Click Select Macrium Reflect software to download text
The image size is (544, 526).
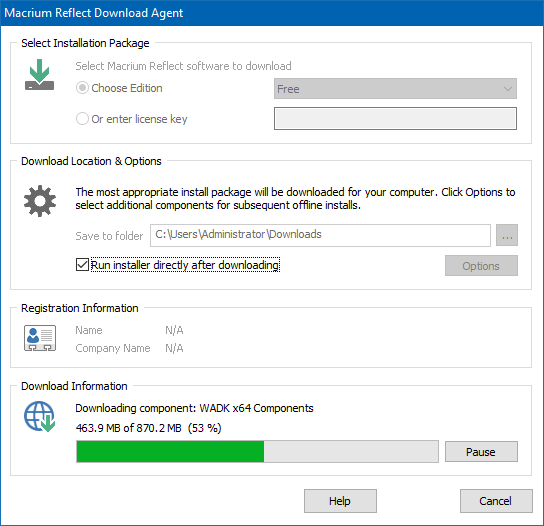pyautogui.click(x=183, y=66)
